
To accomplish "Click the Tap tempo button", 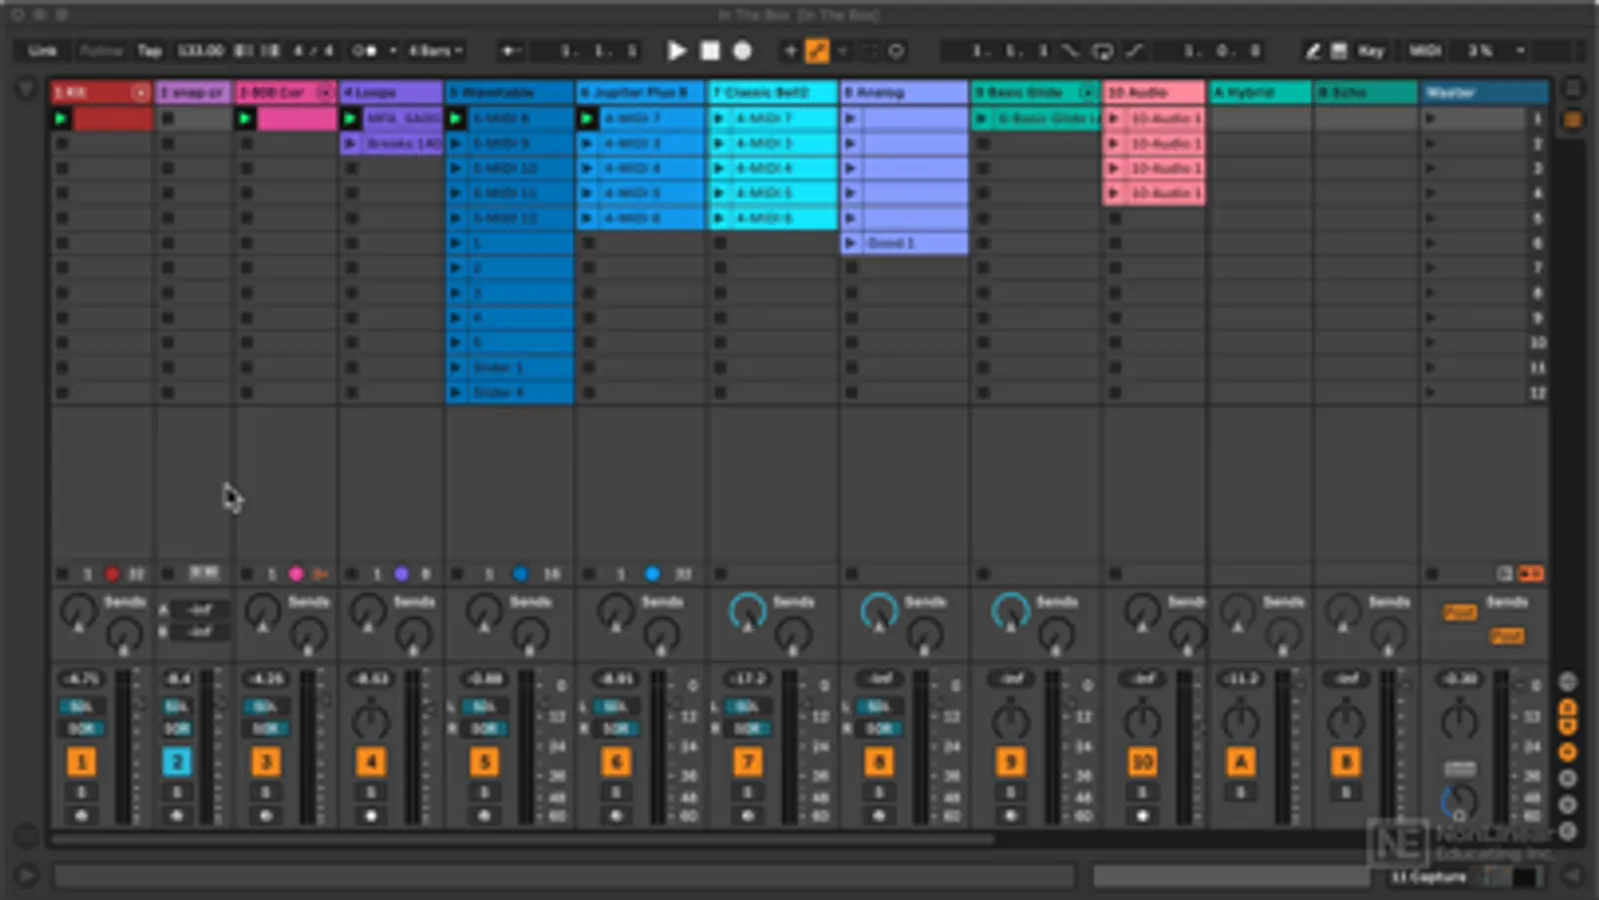I will point(149,51).
